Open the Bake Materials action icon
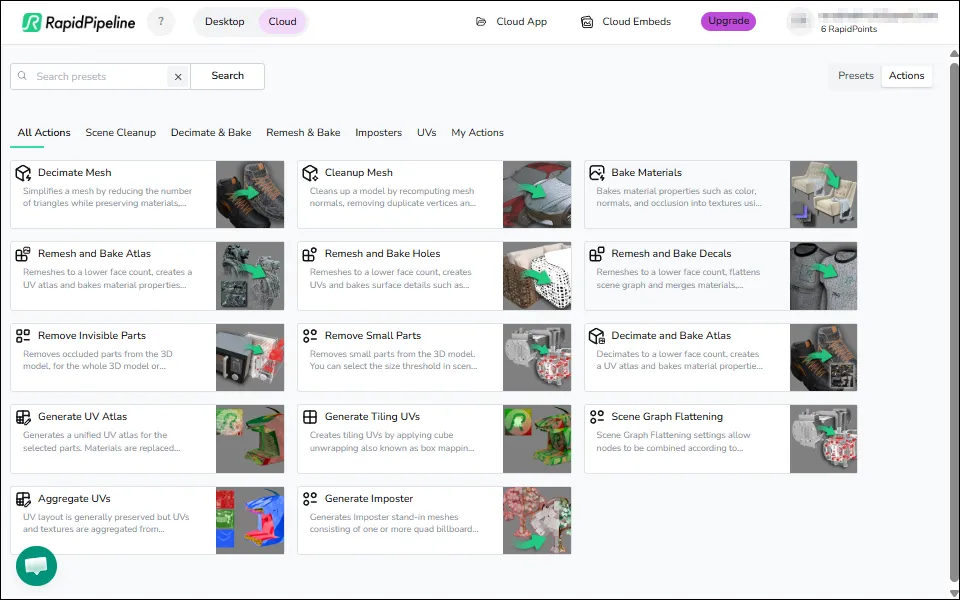Image resolution: width=960 pixels, height=600 pixels. tap(597, 171)
